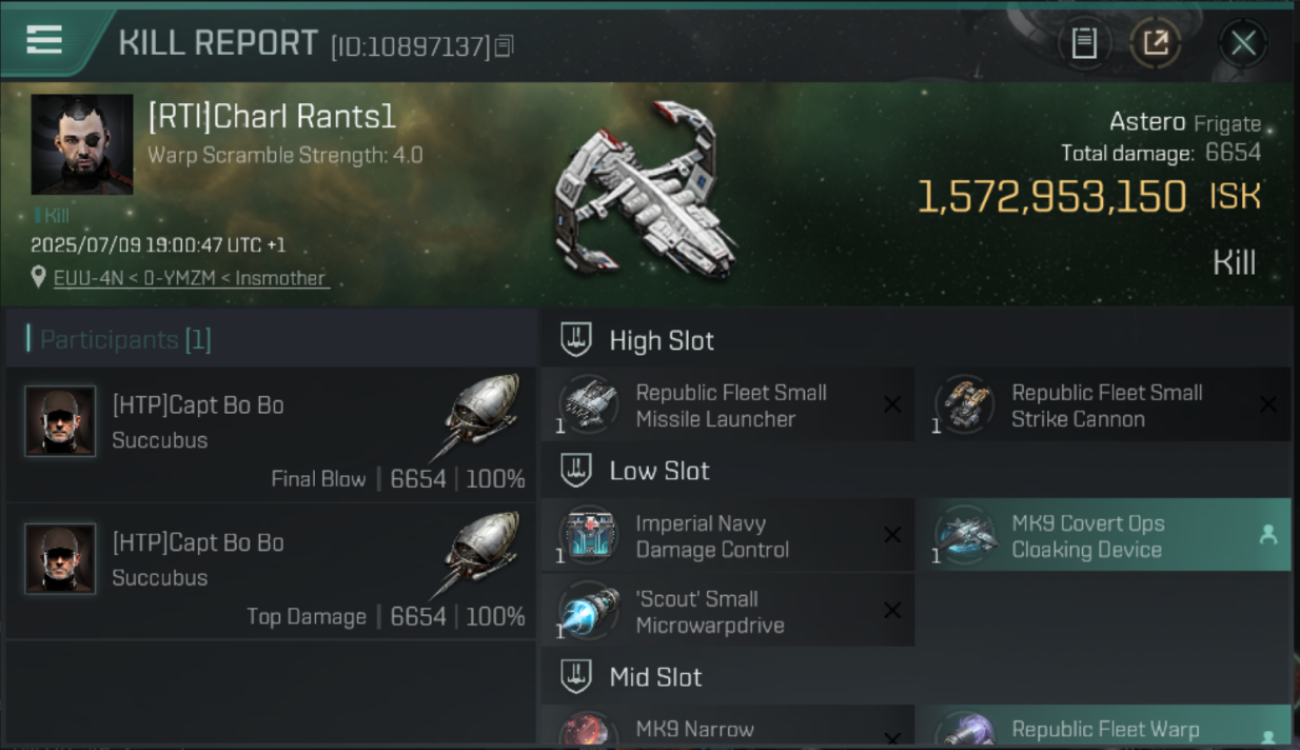Copy the kill report ID

point(504,46)
